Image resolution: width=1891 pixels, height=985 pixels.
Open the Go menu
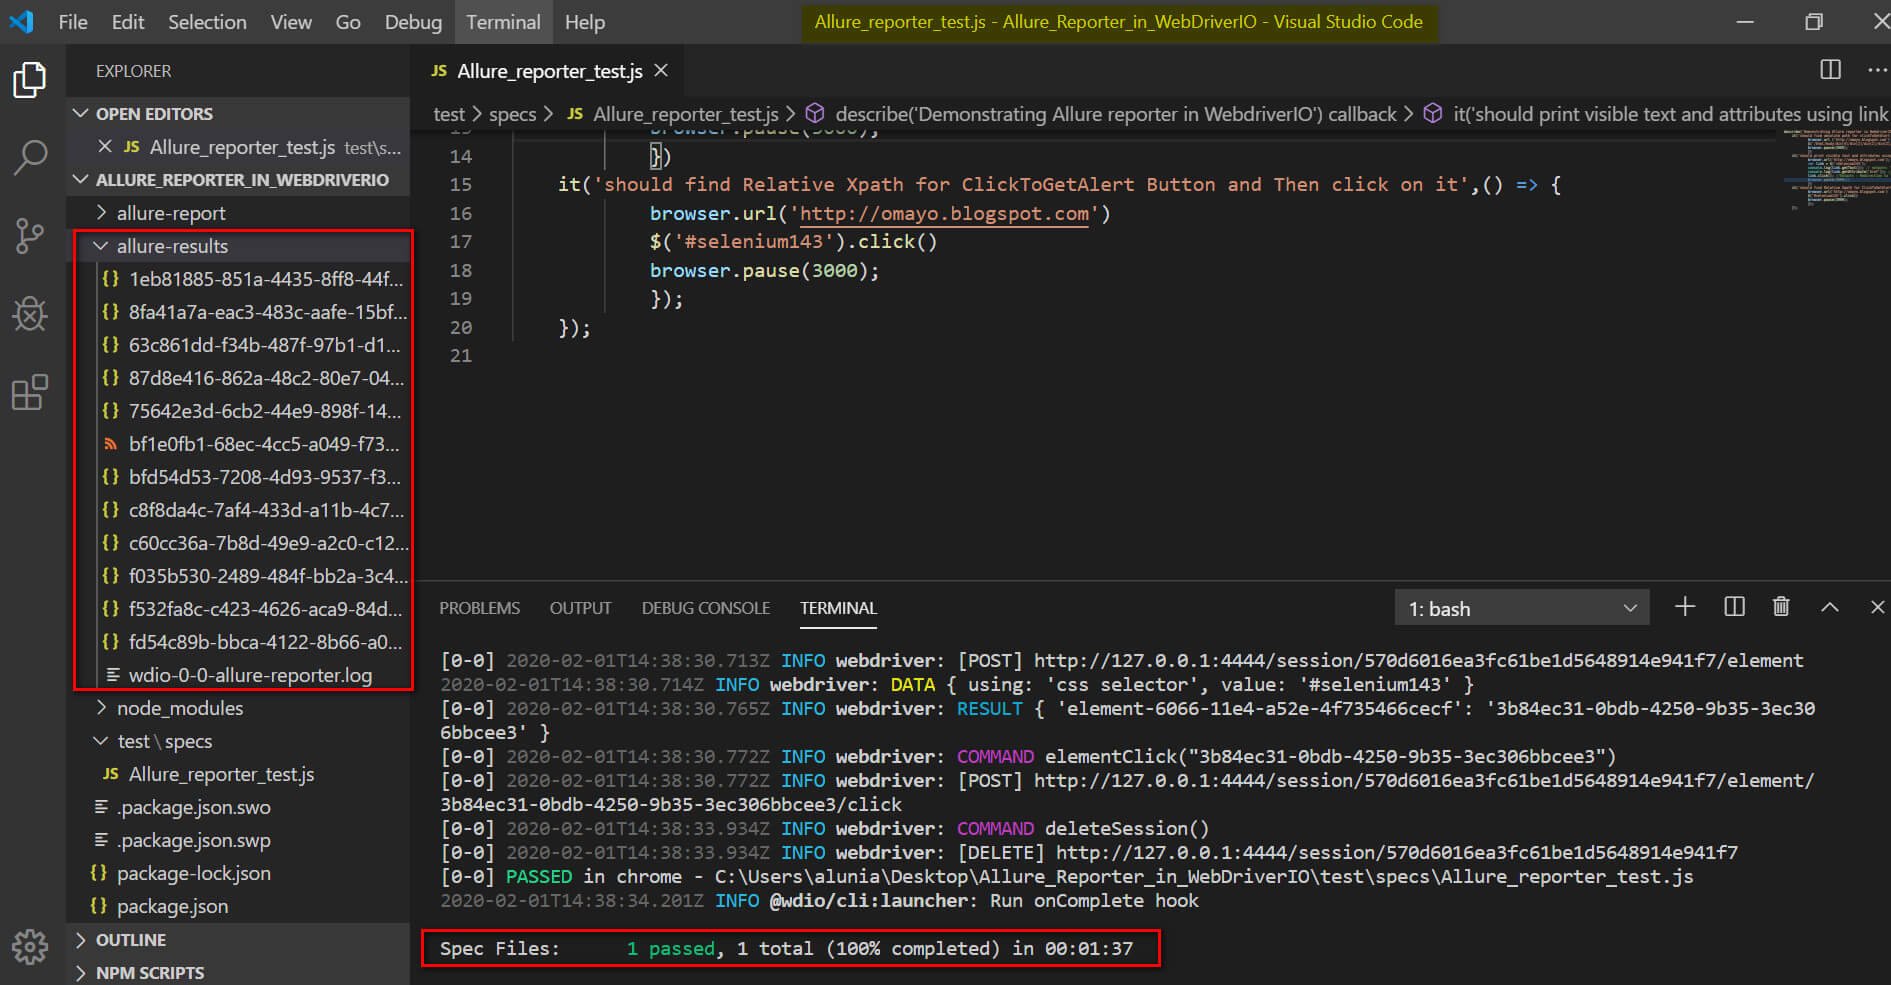(348, 22)
